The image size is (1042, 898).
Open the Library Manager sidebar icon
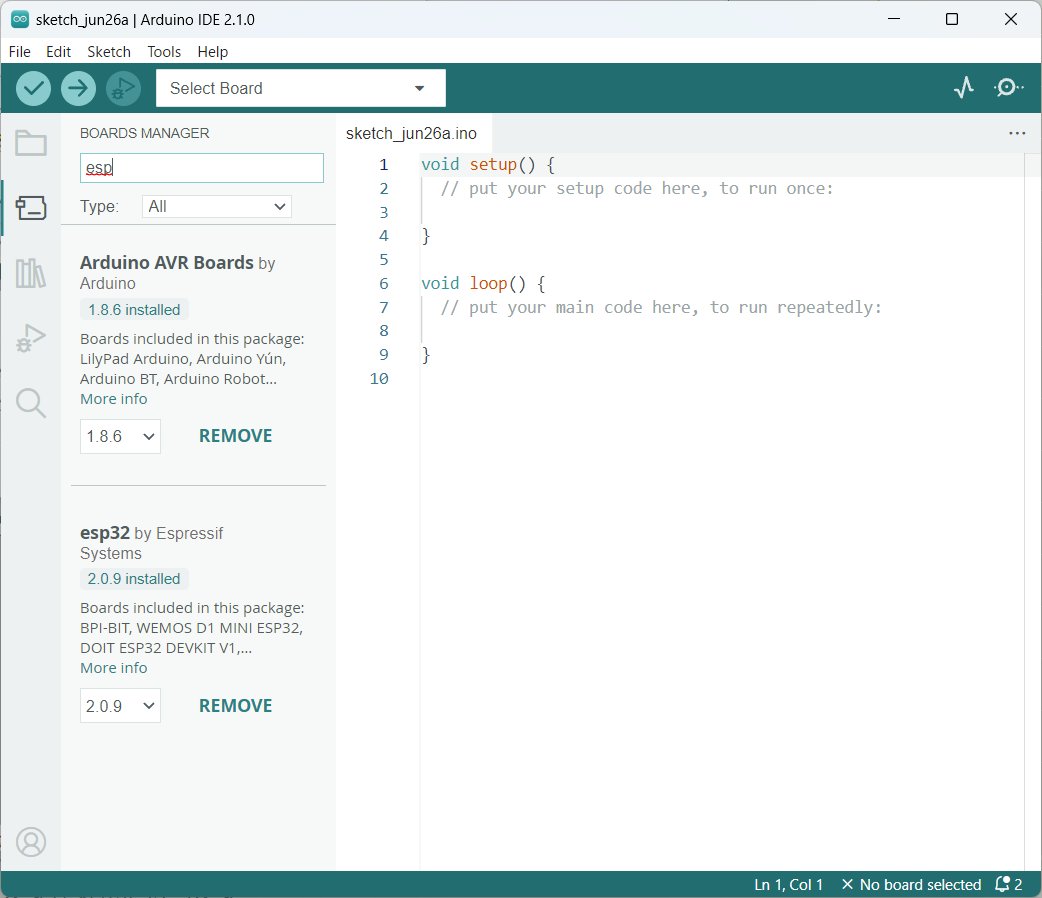pyautogui.click(x=31, y=273)
